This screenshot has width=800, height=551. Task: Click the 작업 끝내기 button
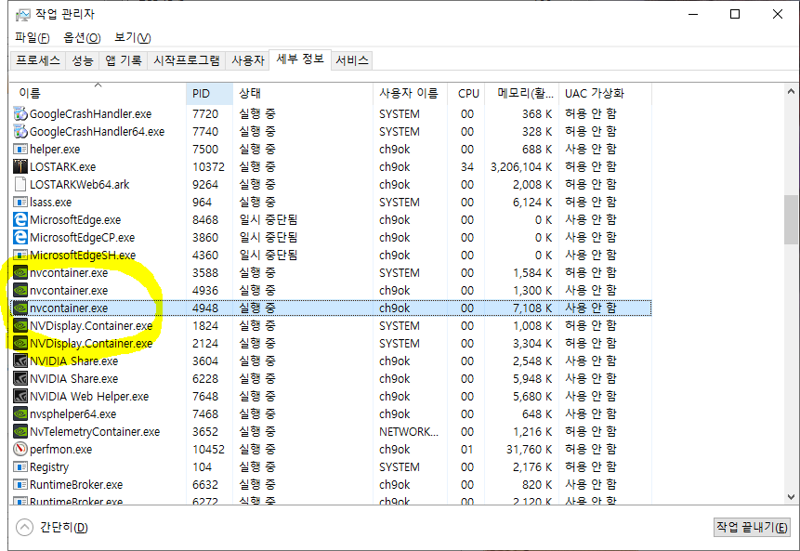click(752, 528)
